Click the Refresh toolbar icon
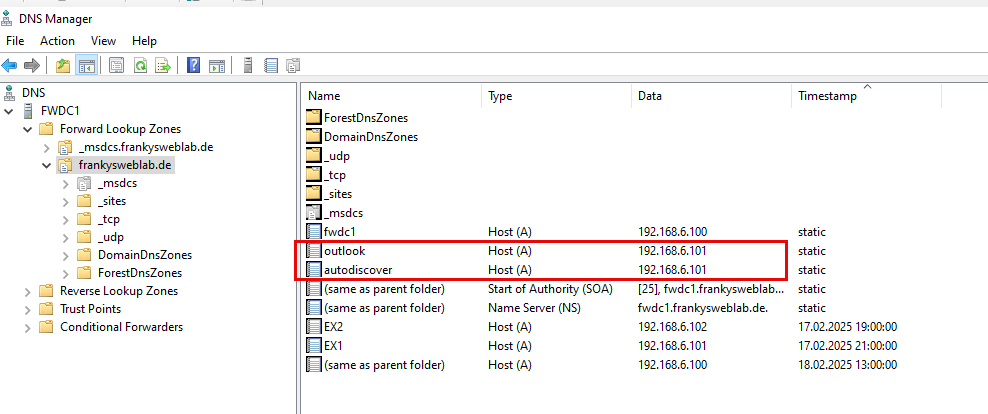This screenshot has height=414, width=988. [139, 65]
